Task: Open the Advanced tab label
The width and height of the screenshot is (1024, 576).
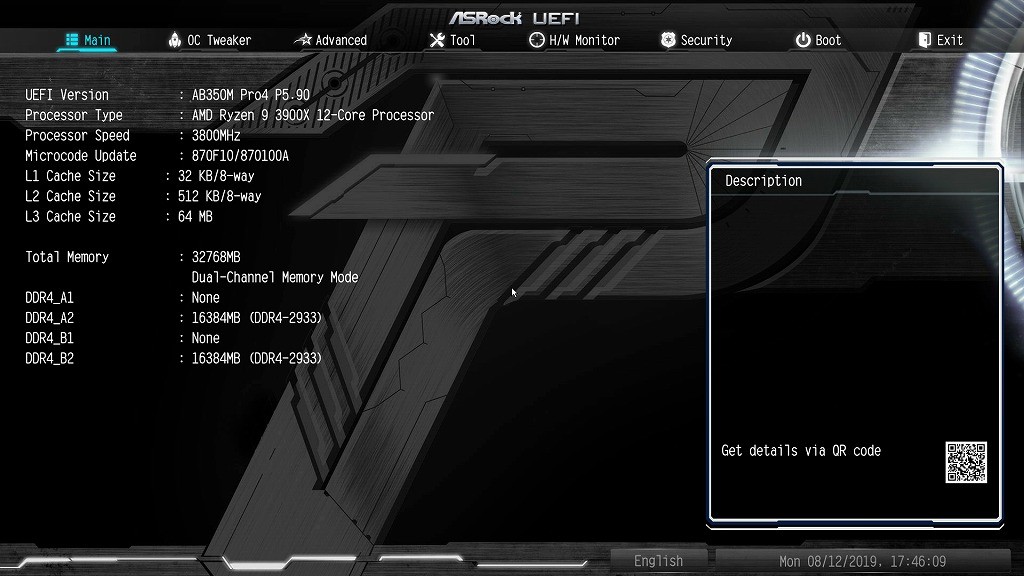Action: coord(341,40)
